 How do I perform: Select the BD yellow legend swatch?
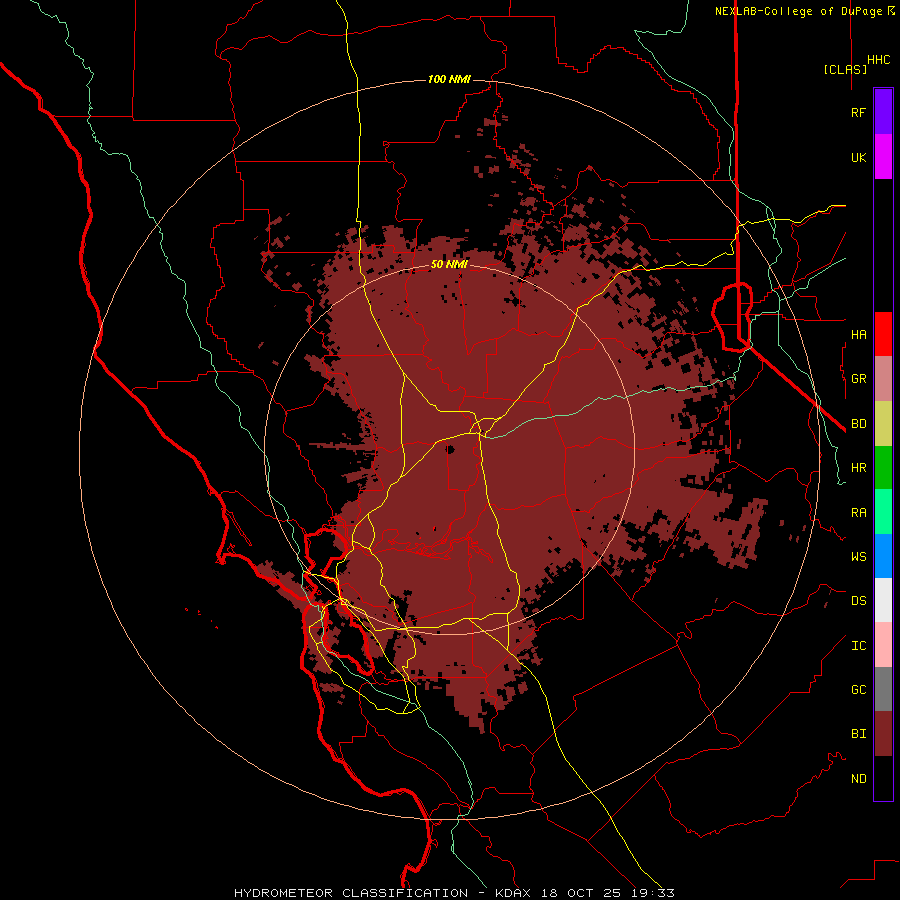(883, 424)
